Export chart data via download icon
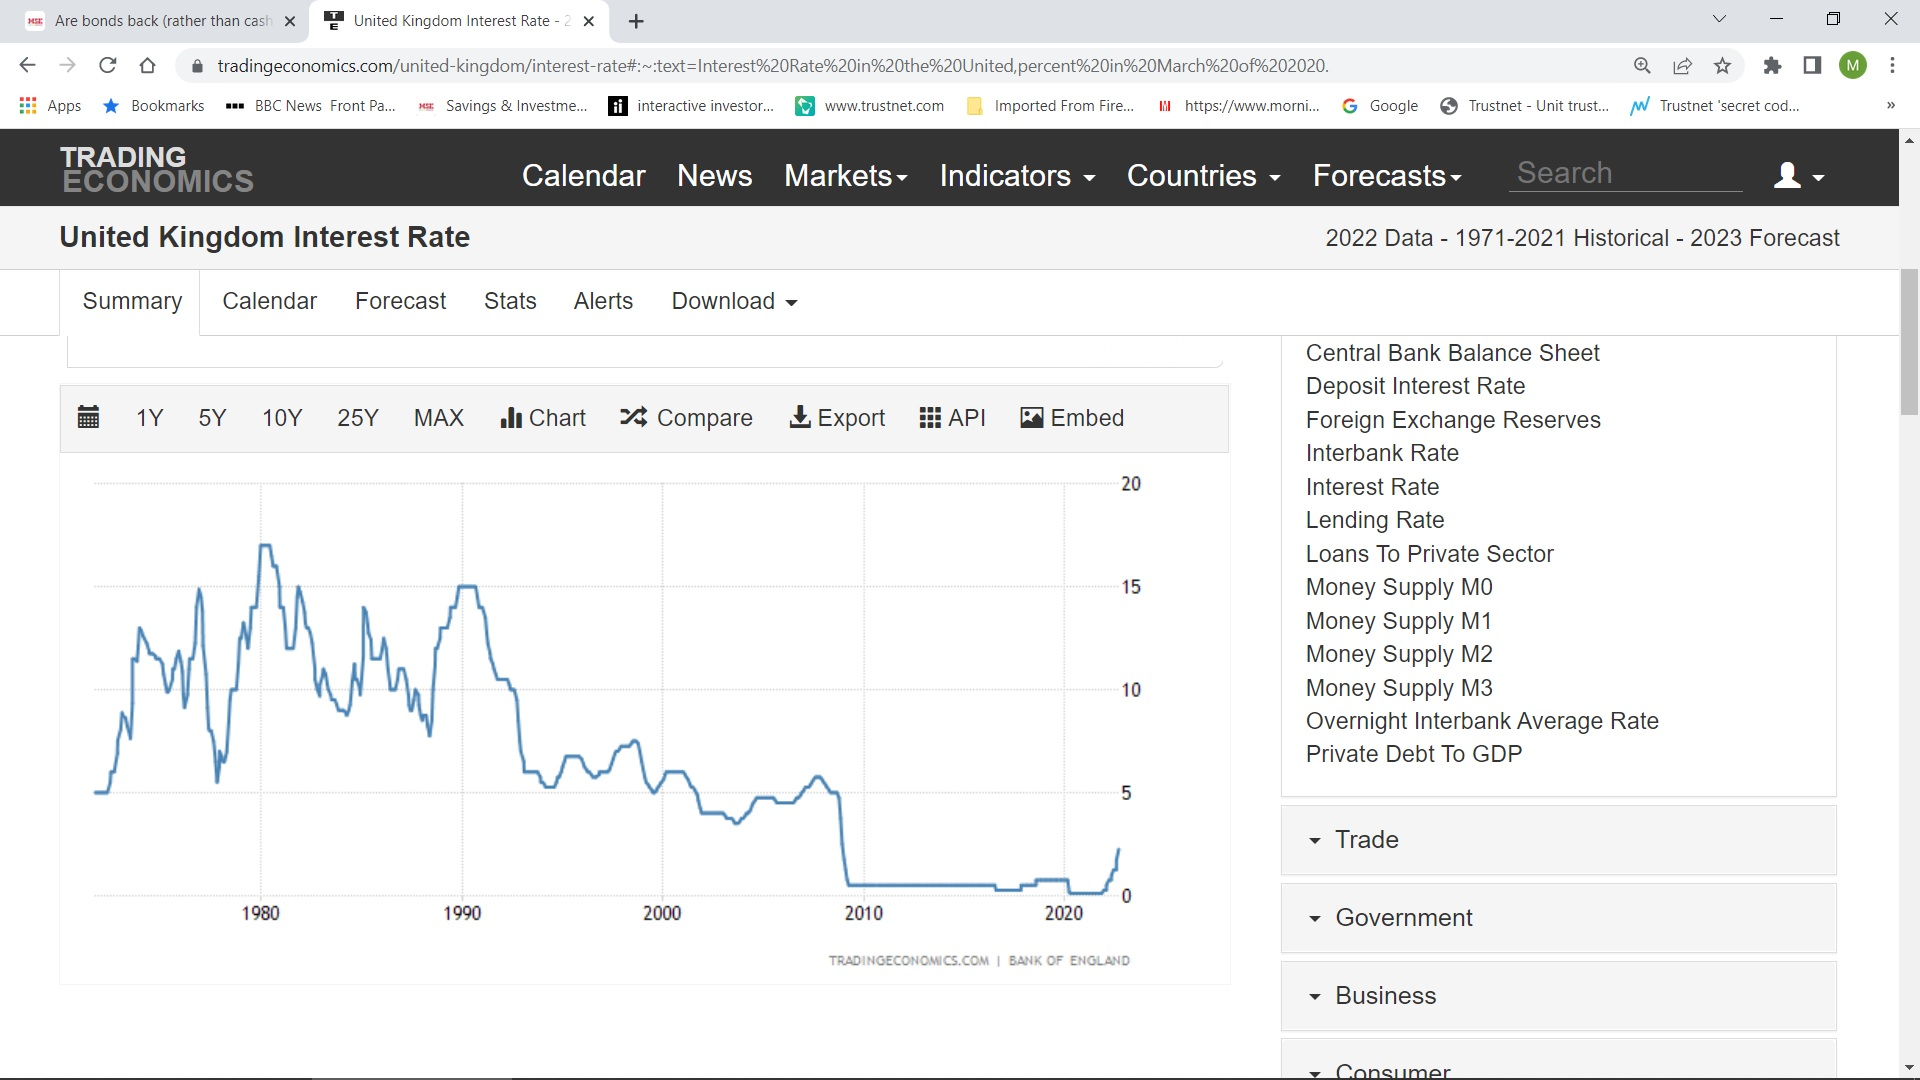 (x=800, y=417)
